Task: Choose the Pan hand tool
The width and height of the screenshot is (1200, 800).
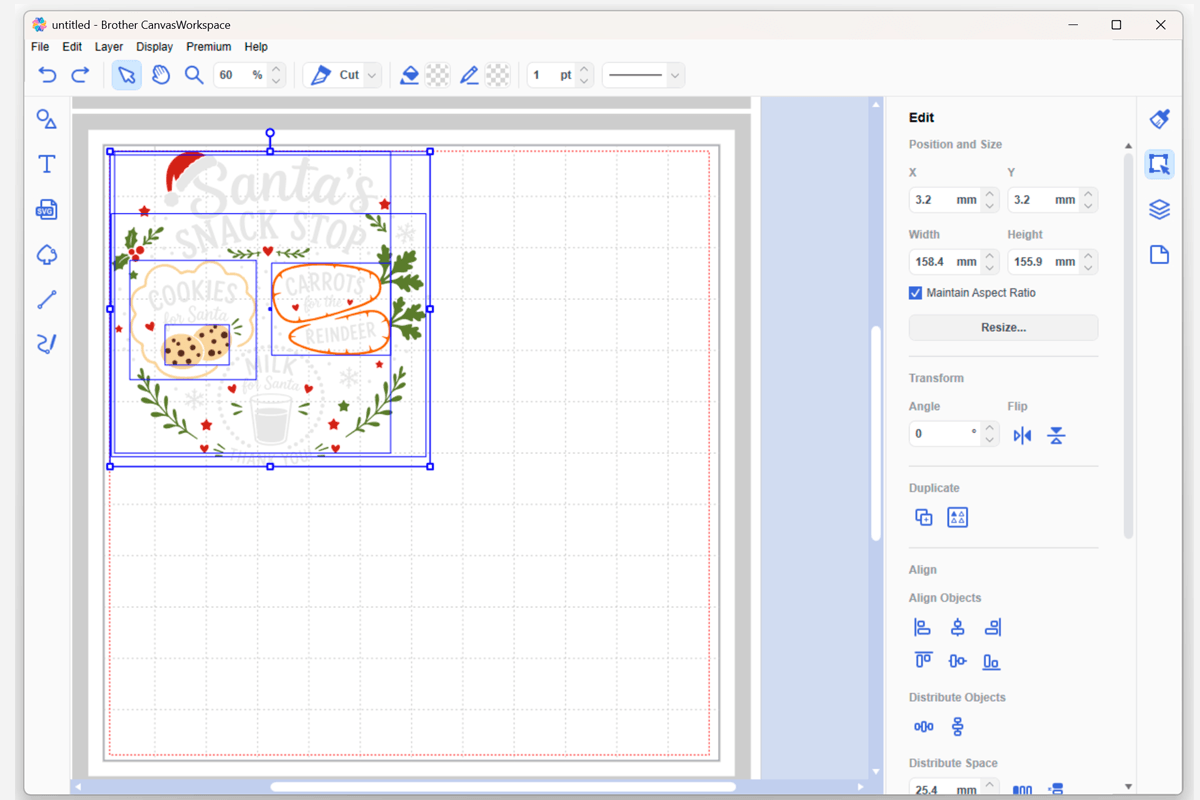Action: pyautogui.click(x=161, y=75)
